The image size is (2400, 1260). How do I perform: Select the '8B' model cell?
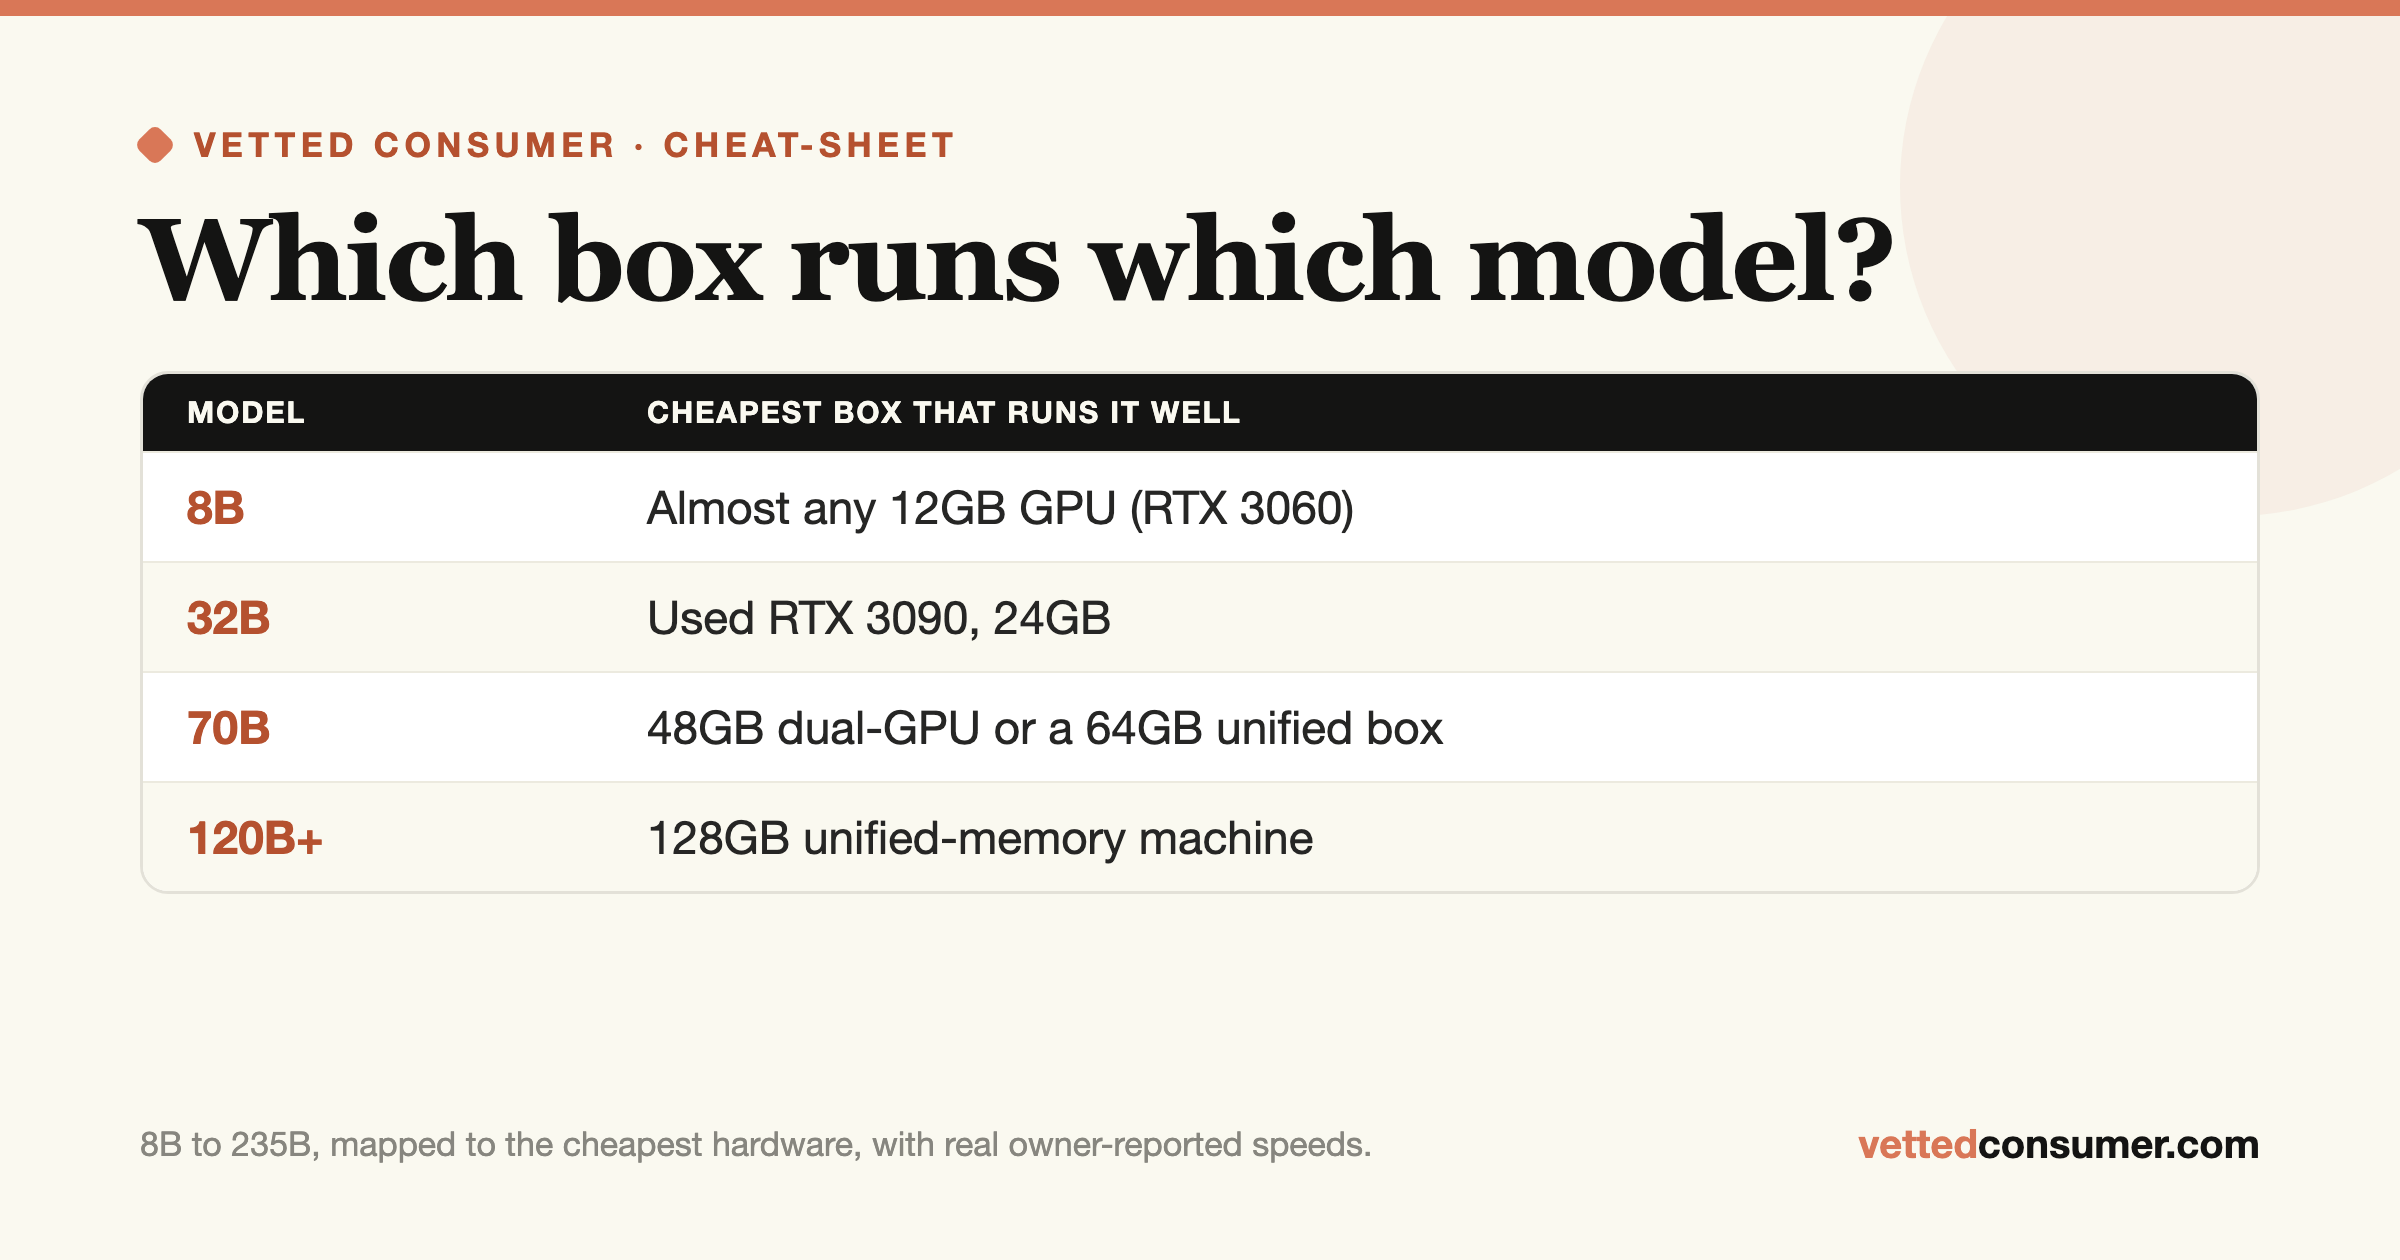[215, 508]
